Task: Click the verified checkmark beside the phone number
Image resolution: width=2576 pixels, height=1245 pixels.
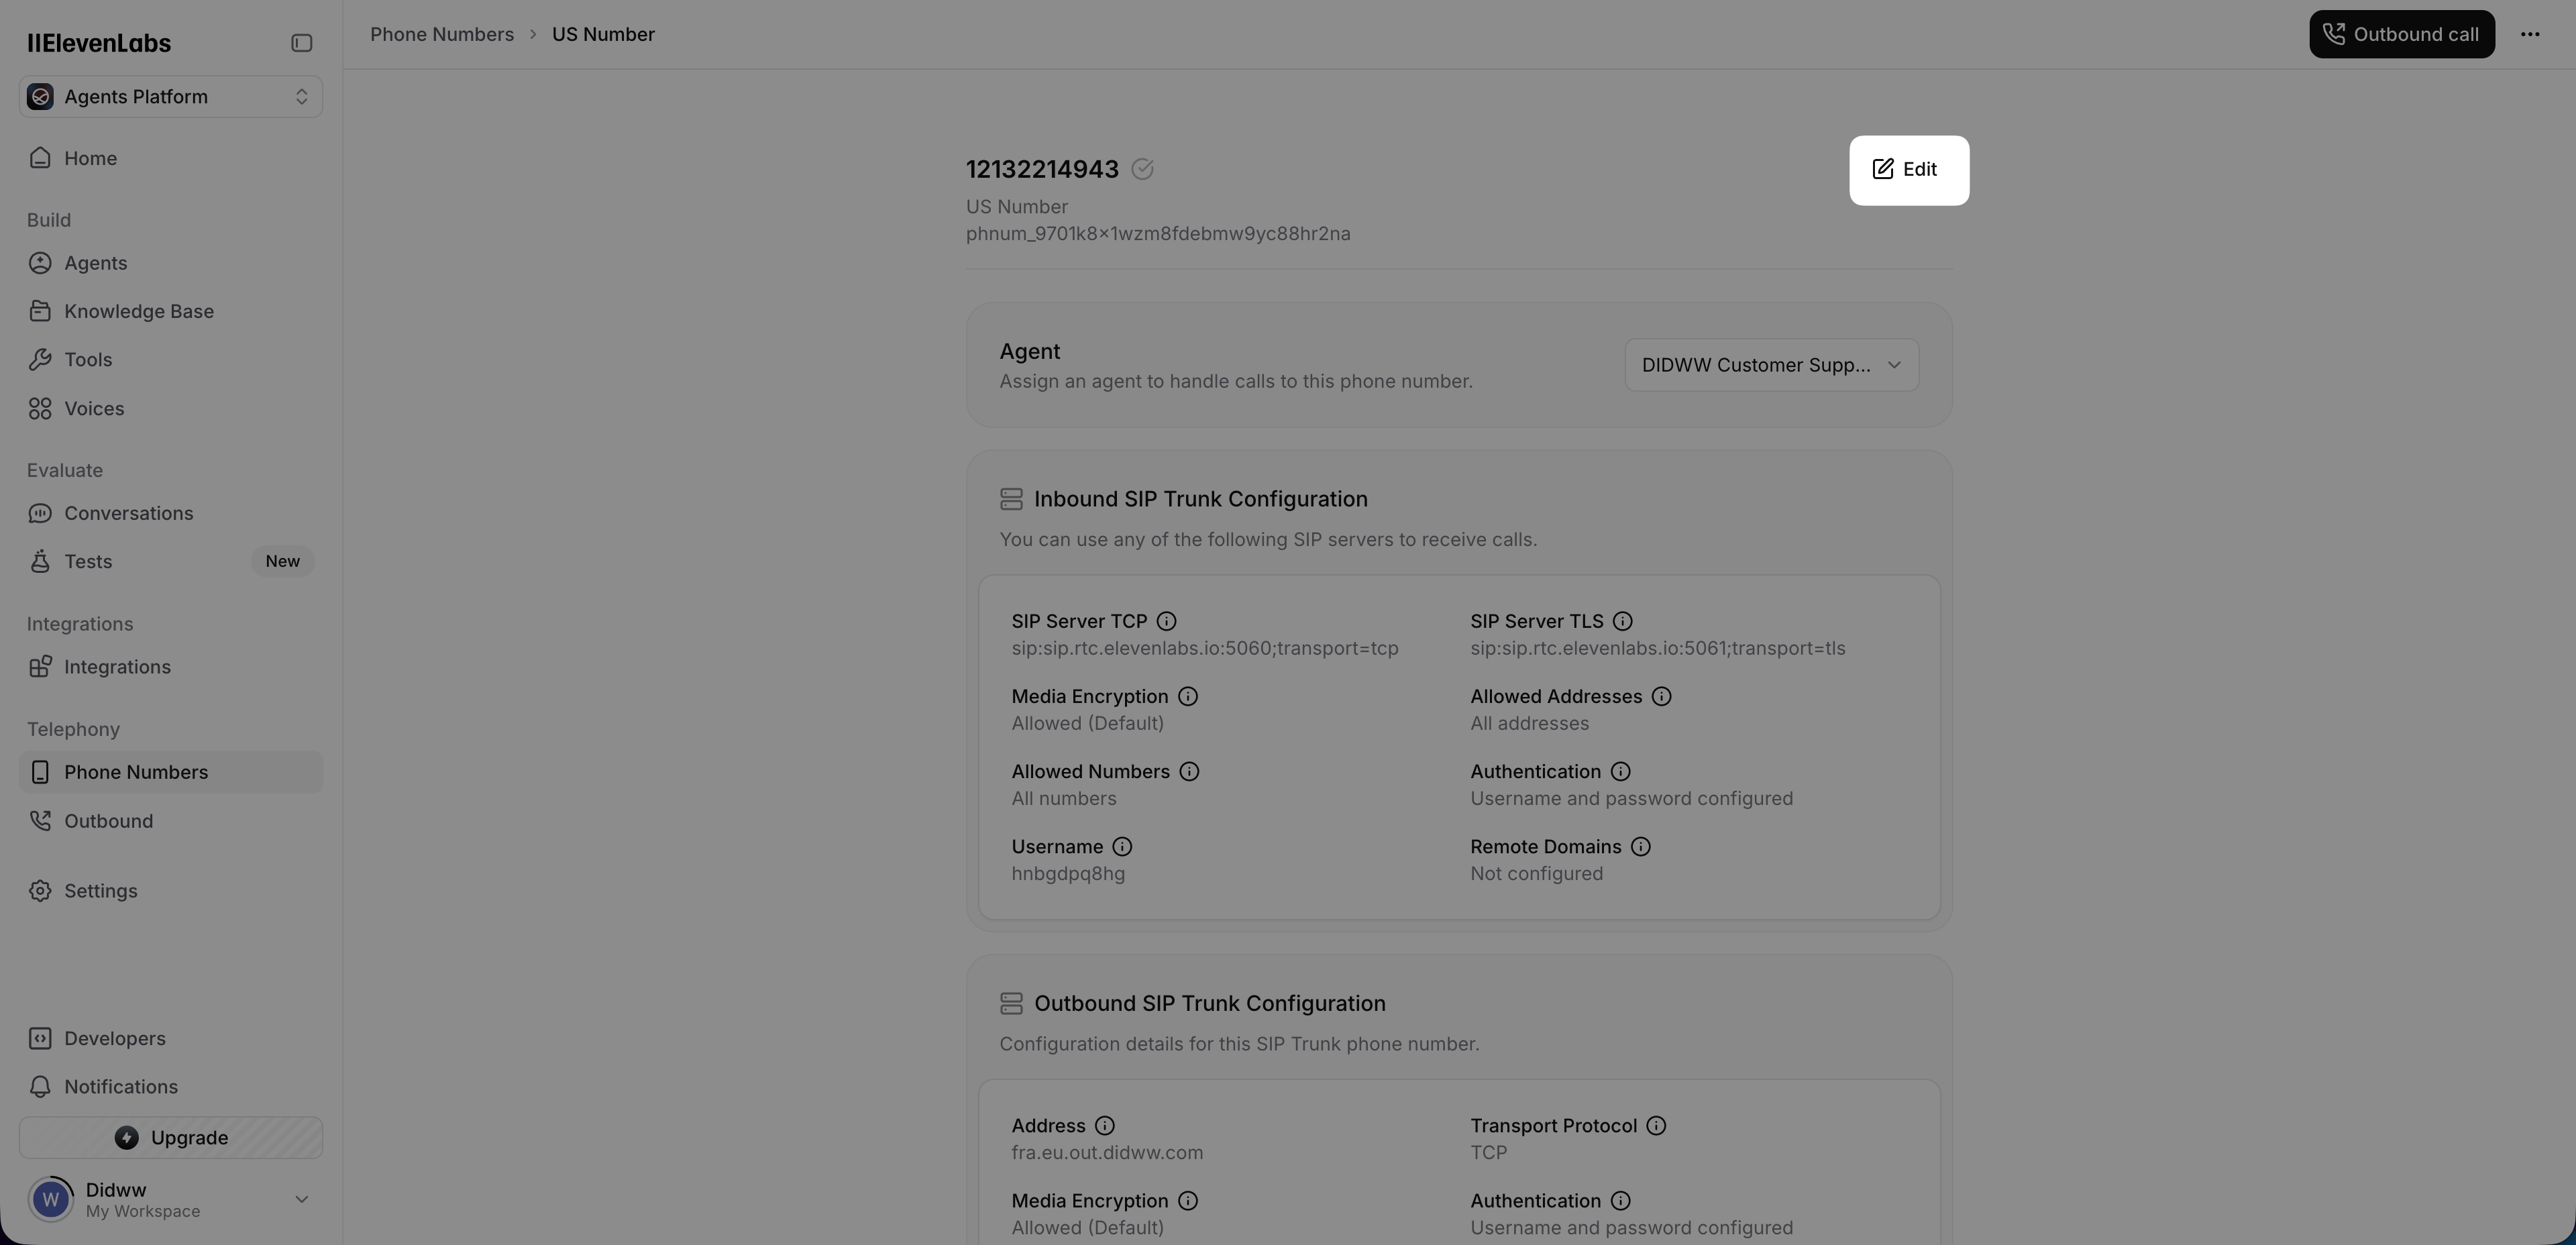Action: (1142, 170)
